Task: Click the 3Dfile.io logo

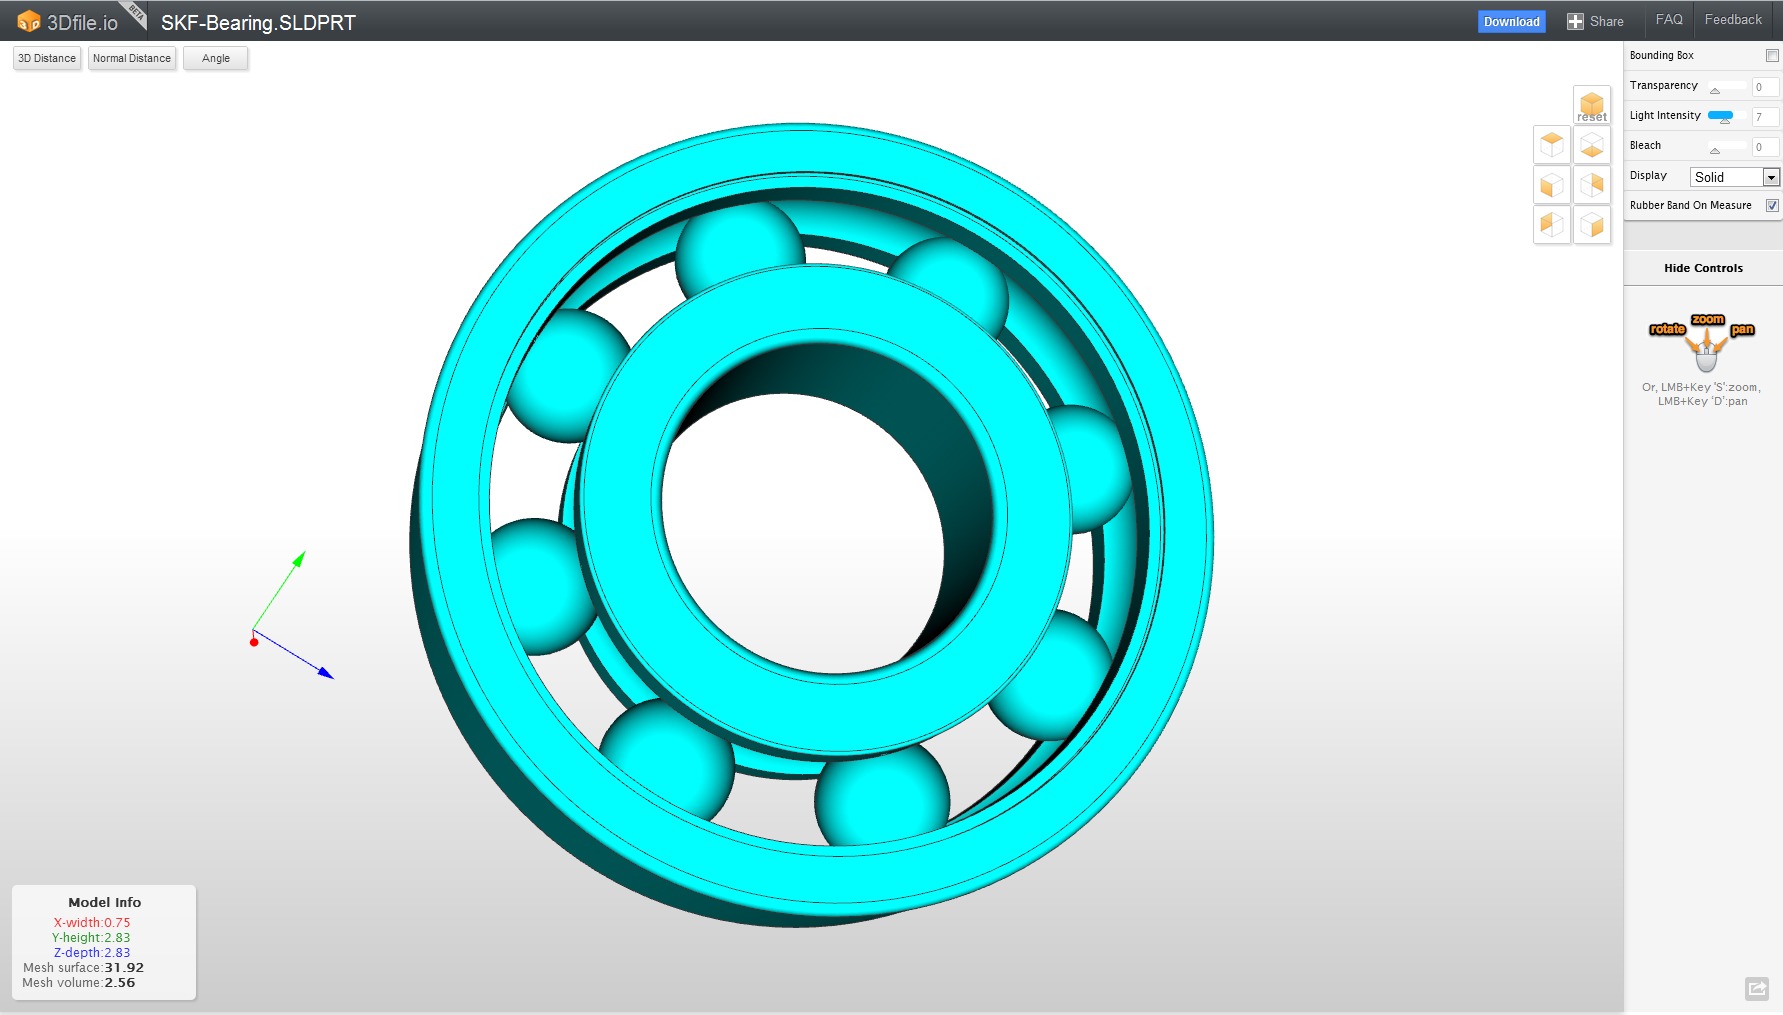Action: pos(68,22)
